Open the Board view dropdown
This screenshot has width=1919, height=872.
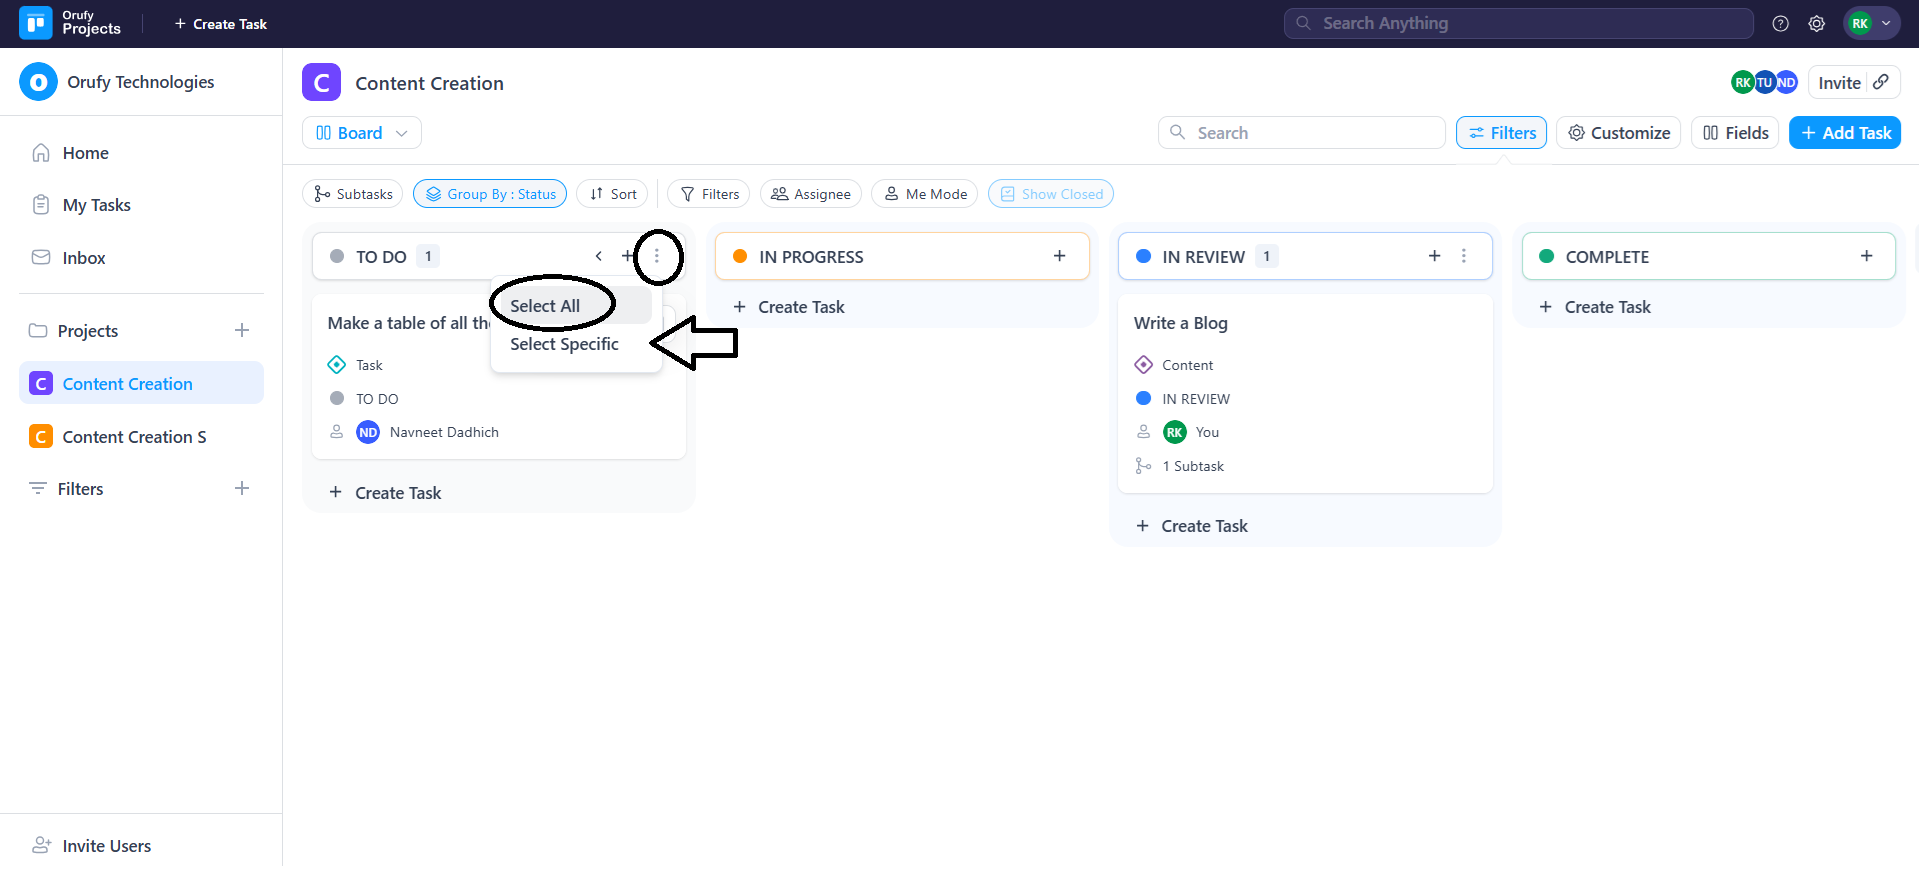[x=361, y=133]
